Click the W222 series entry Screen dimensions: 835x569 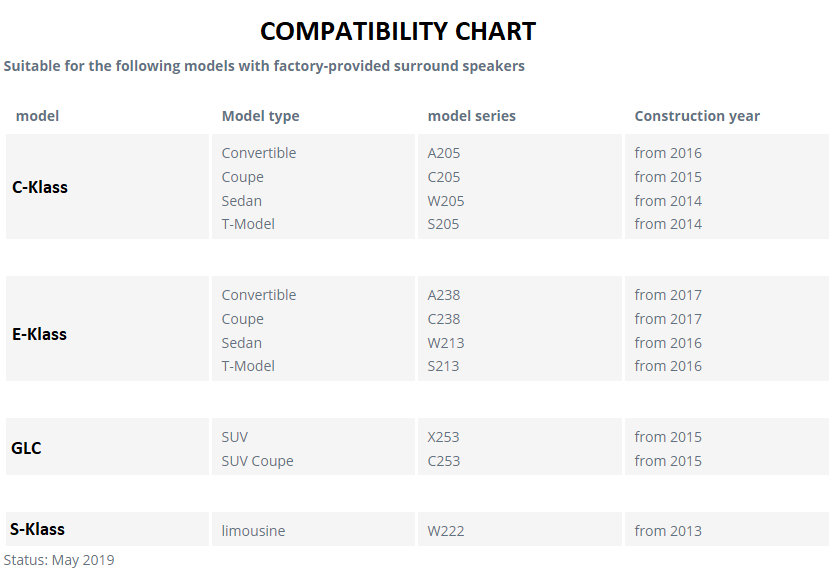446,531
